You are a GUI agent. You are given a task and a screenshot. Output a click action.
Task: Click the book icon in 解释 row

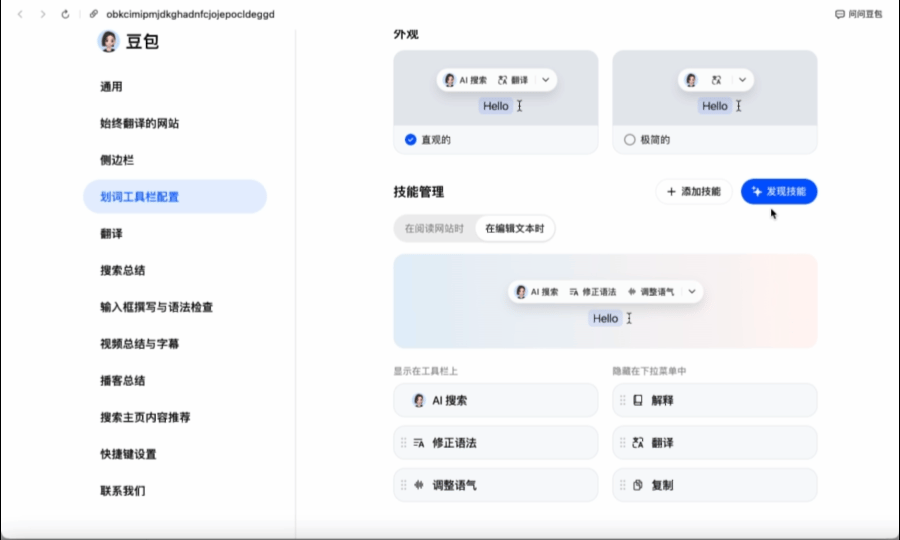coord(638,401)
